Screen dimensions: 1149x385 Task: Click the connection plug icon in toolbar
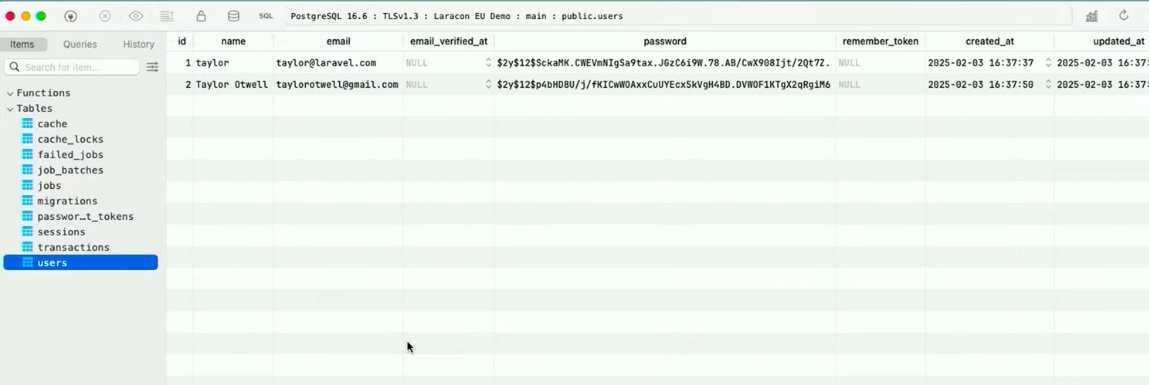[x=71, y=15]
